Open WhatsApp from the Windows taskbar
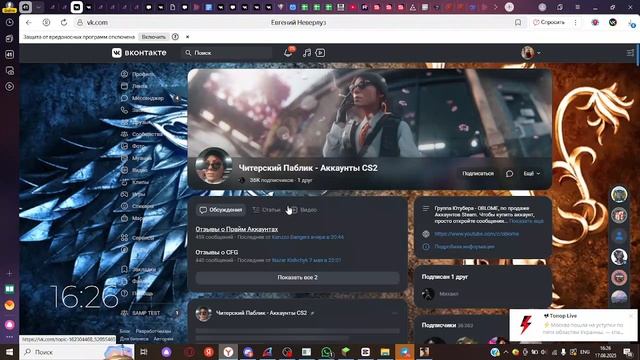 click(326, 352)
